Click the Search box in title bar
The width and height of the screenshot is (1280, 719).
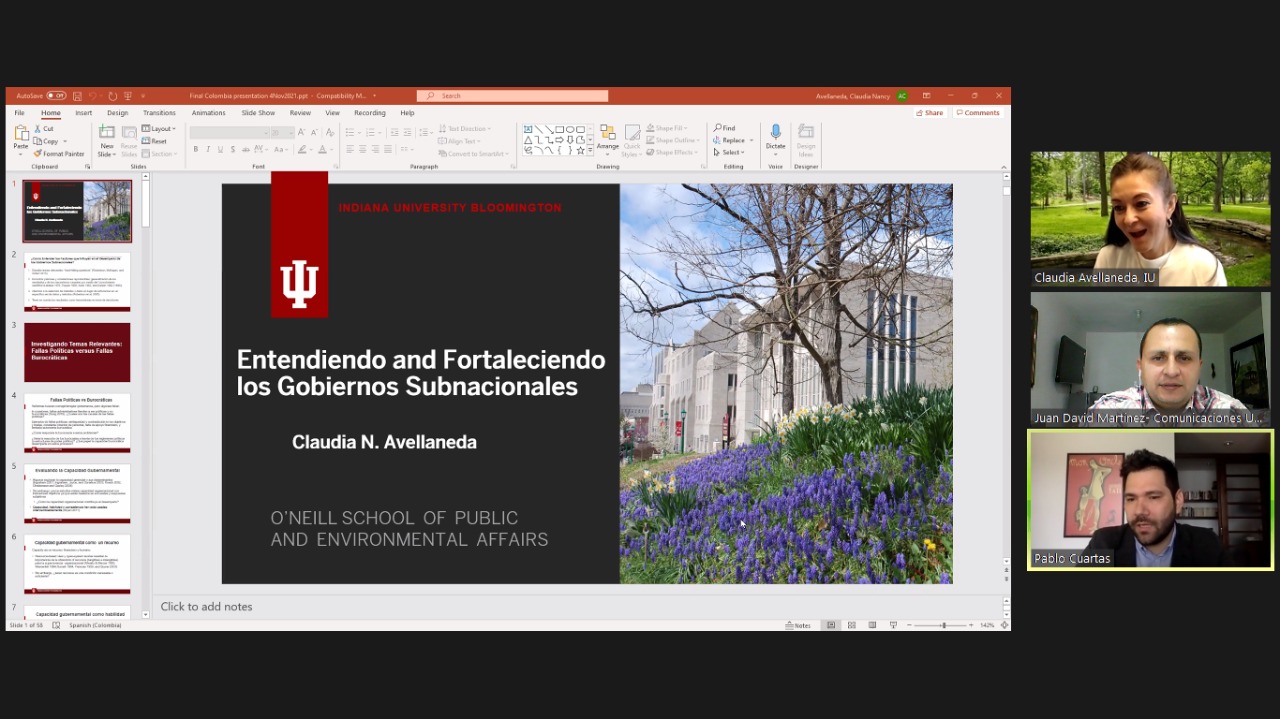click(x=512, y=96)
